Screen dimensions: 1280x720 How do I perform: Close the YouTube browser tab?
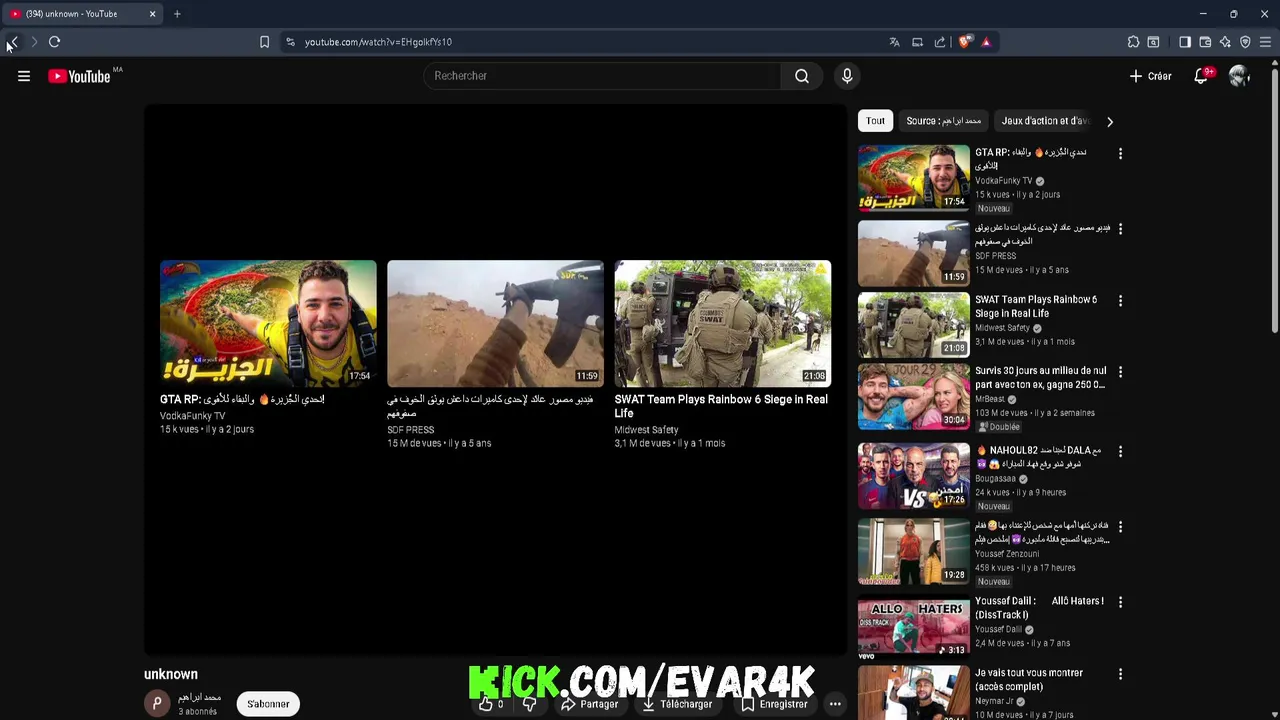(x=152, y=14)
